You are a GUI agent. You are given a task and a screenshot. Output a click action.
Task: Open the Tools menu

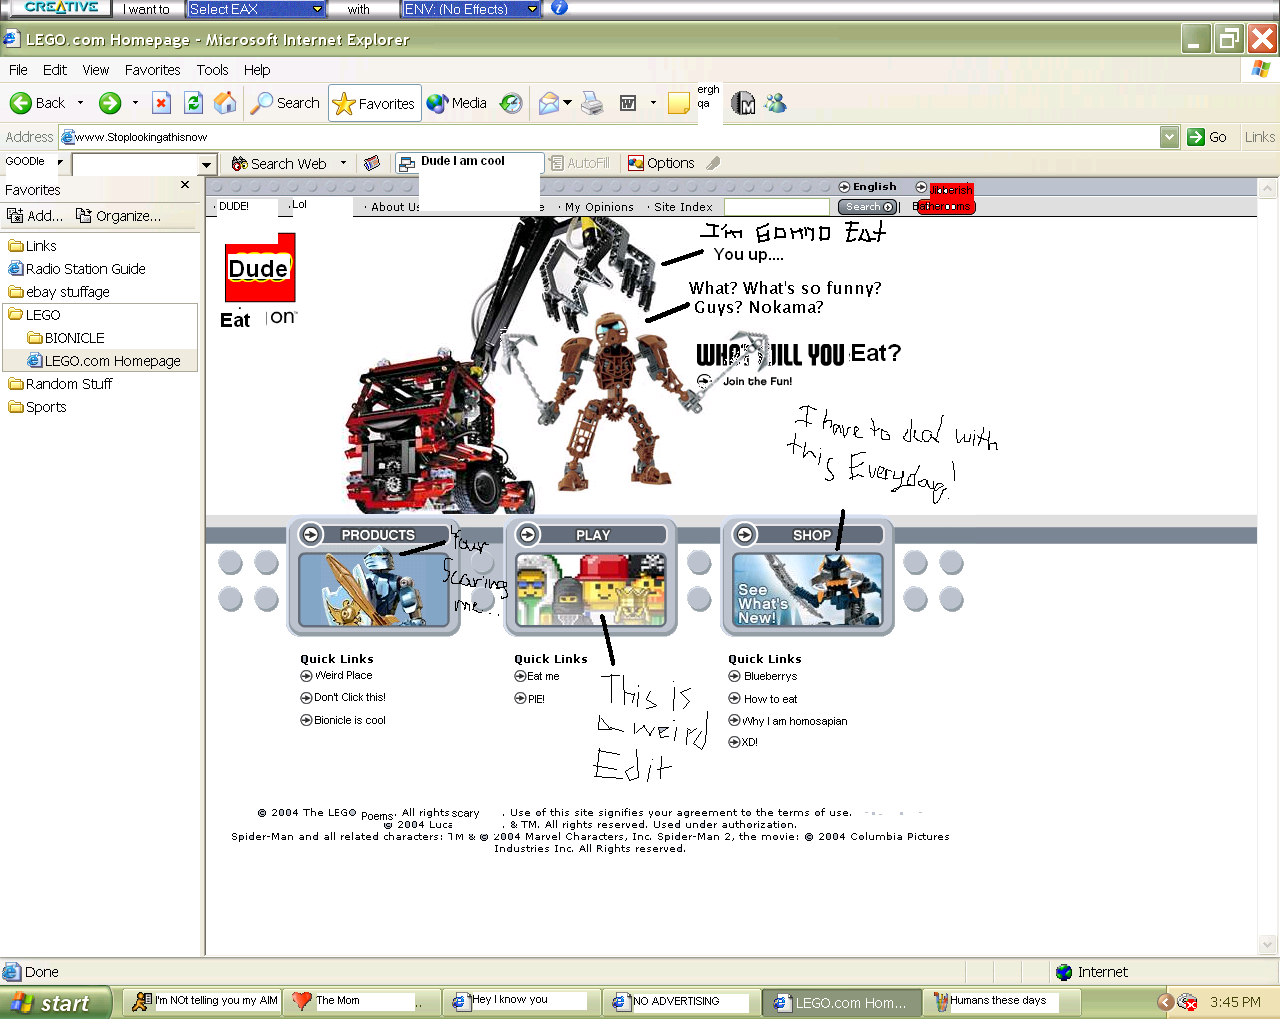[212, 70]
